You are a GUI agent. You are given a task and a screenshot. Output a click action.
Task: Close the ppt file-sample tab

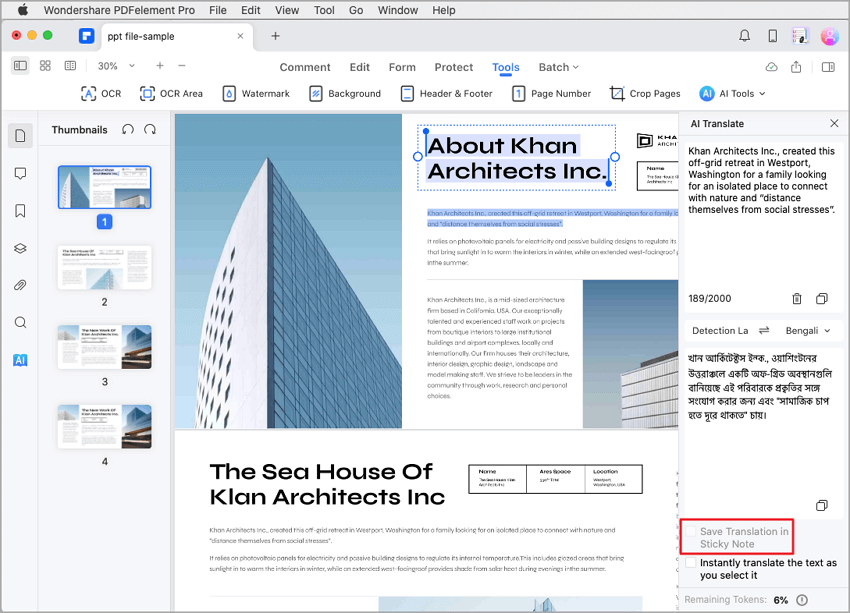tap(240, 36)
